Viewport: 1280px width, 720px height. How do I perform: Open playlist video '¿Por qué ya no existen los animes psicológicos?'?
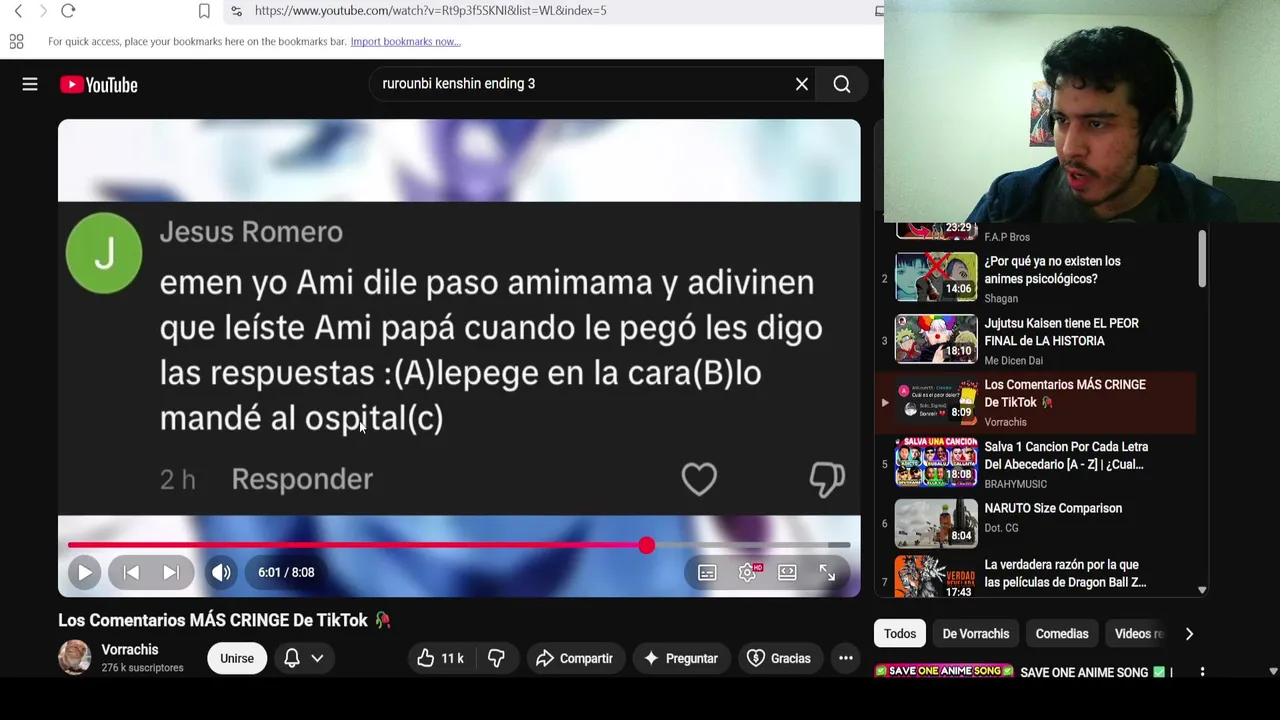point(1052,270)
